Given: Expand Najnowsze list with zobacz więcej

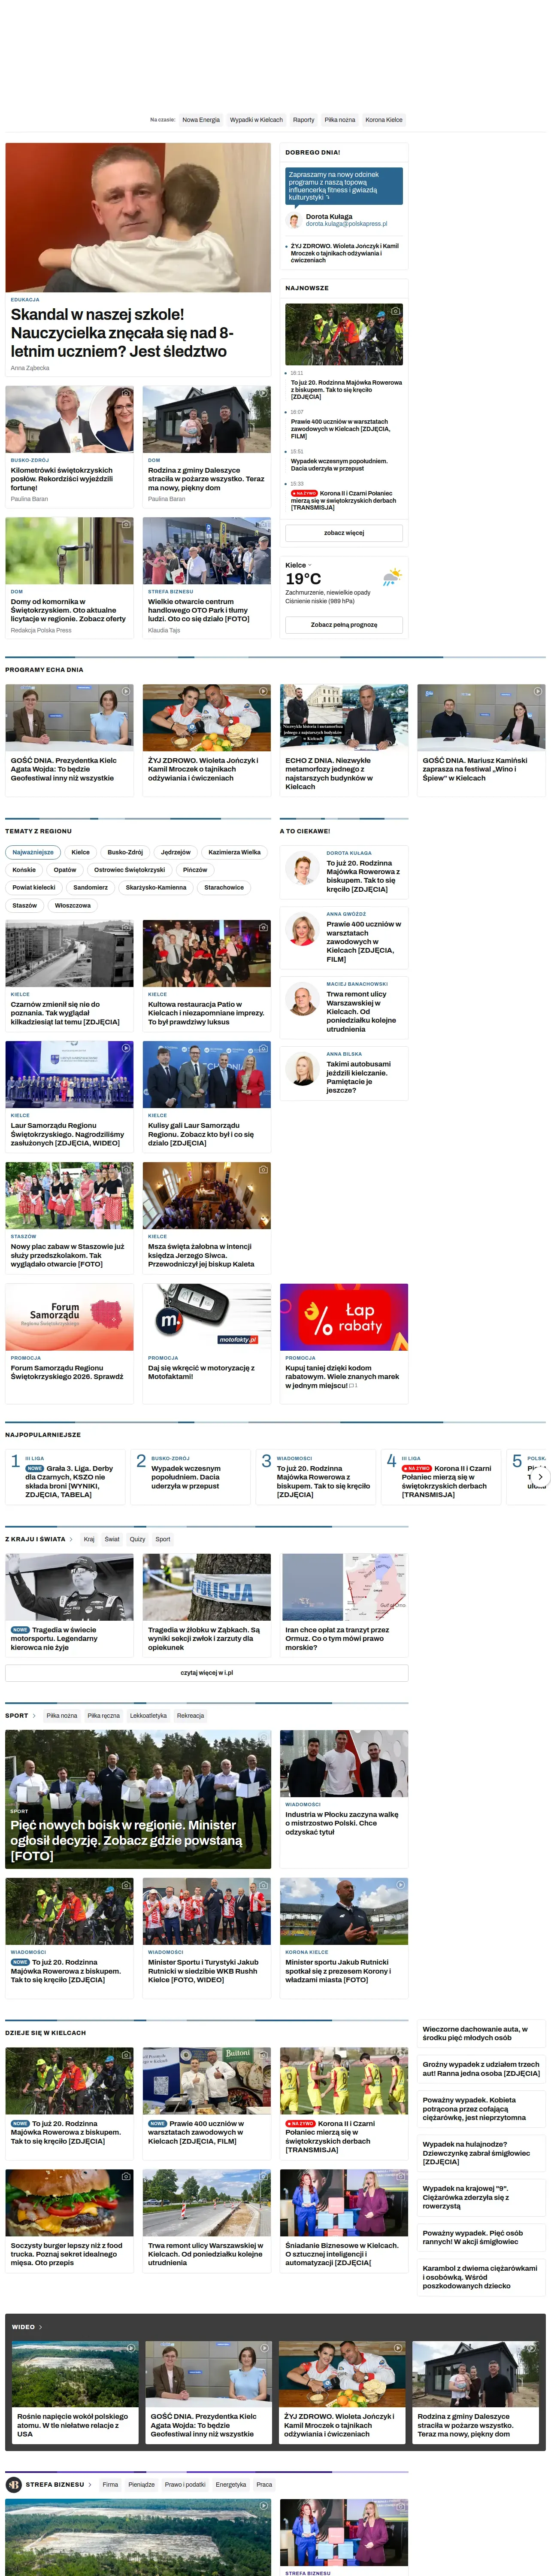Looking at the screenshot, I should 344,533.
